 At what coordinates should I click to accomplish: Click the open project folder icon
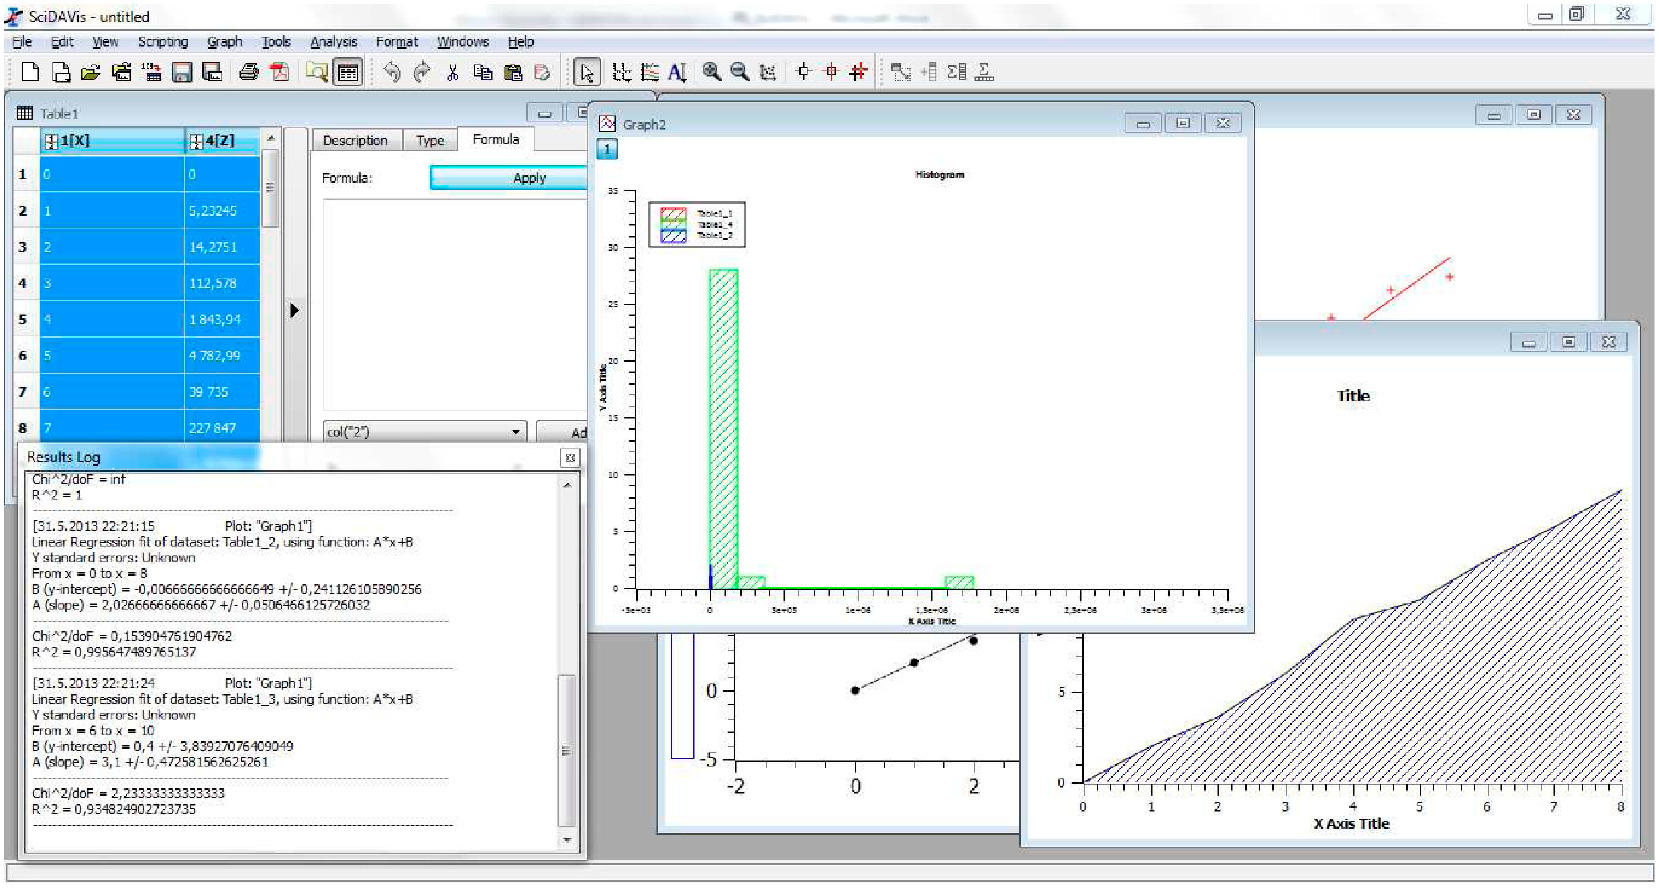pyautogui.click(x=91, y=72)
